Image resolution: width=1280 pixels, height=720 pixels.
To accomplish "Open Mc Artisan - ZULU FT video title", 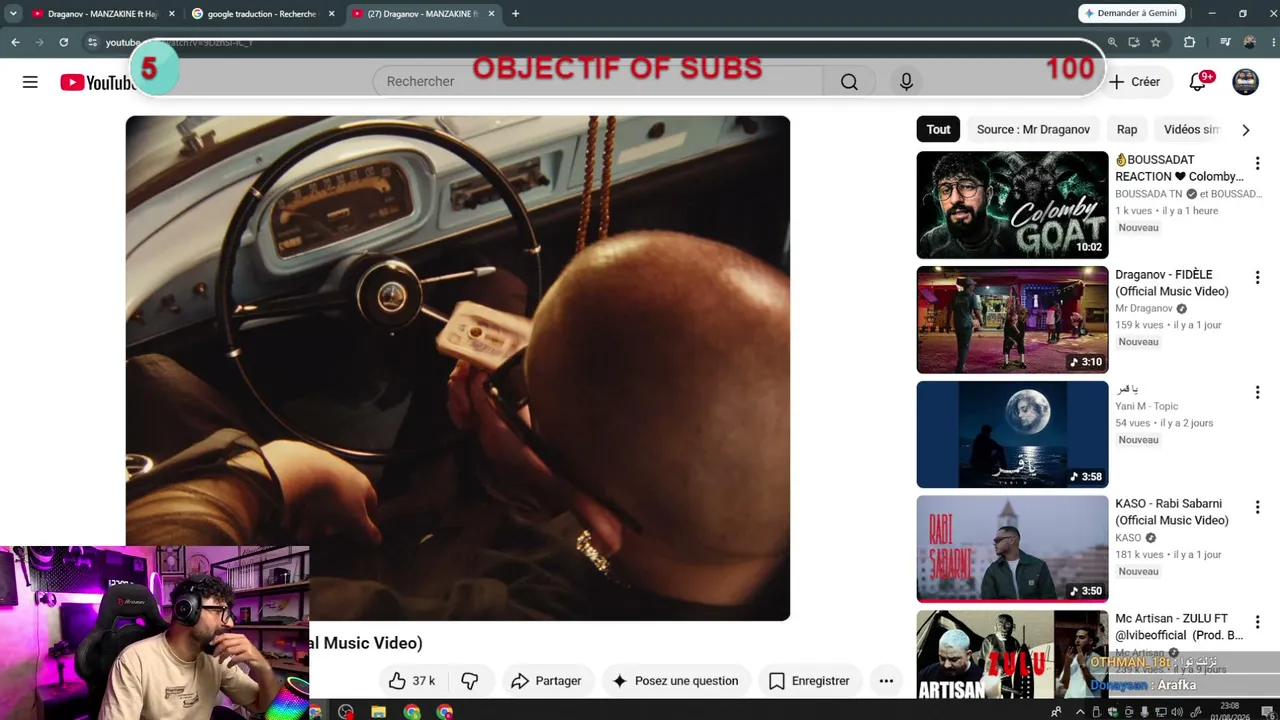I will click(1179, 627).
